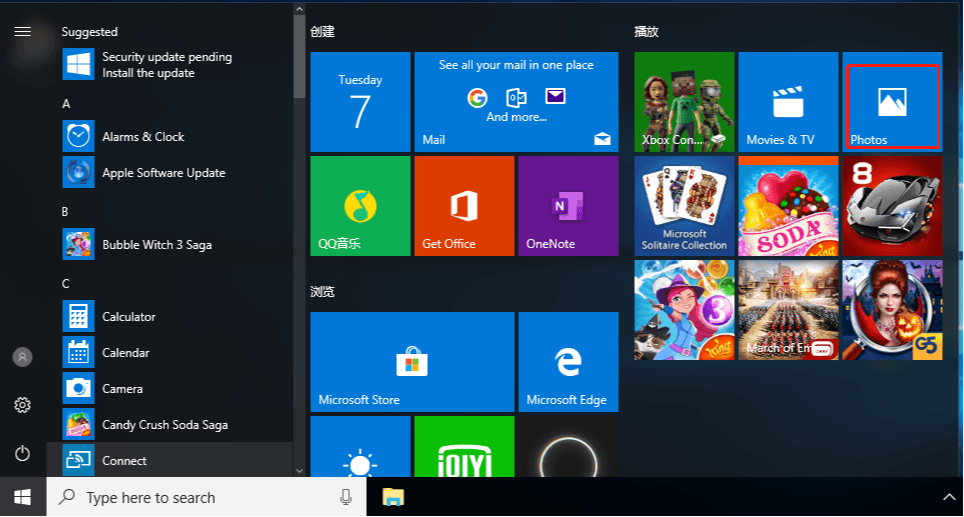Click the Security update pending suggestion
This screenshot has height=517, width=964.
pos(170,65)
